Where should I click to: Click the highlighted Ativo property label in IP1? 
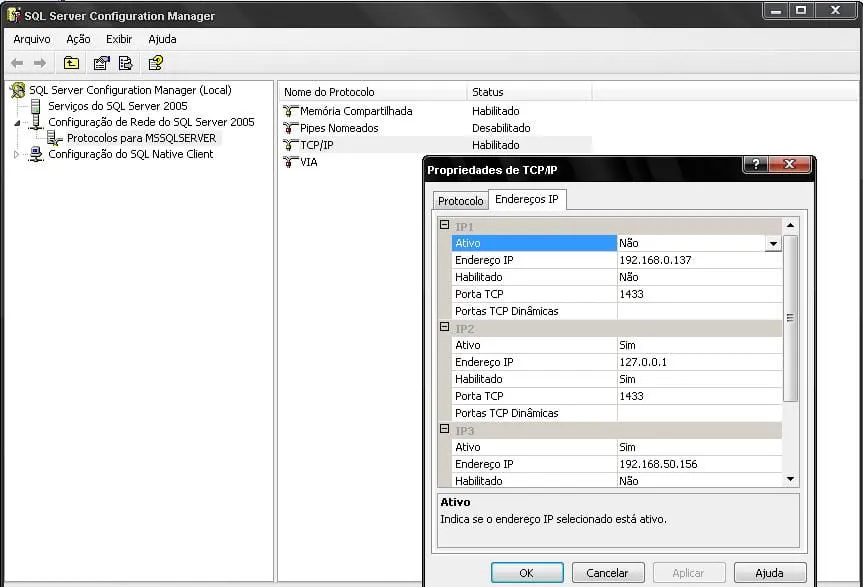[x=534, y=243]
